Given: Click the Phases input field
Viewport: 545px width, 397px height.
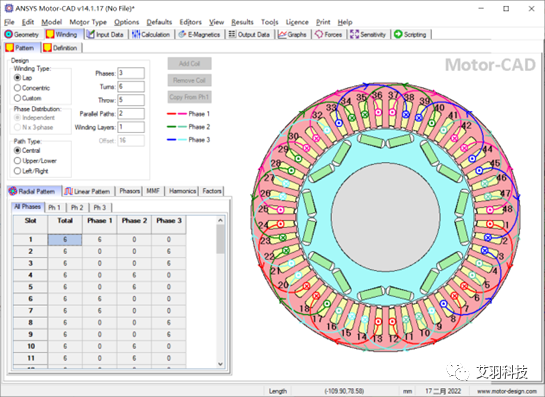Looking at the screenshot, I should pyautogui.click(x=131, y=73).
